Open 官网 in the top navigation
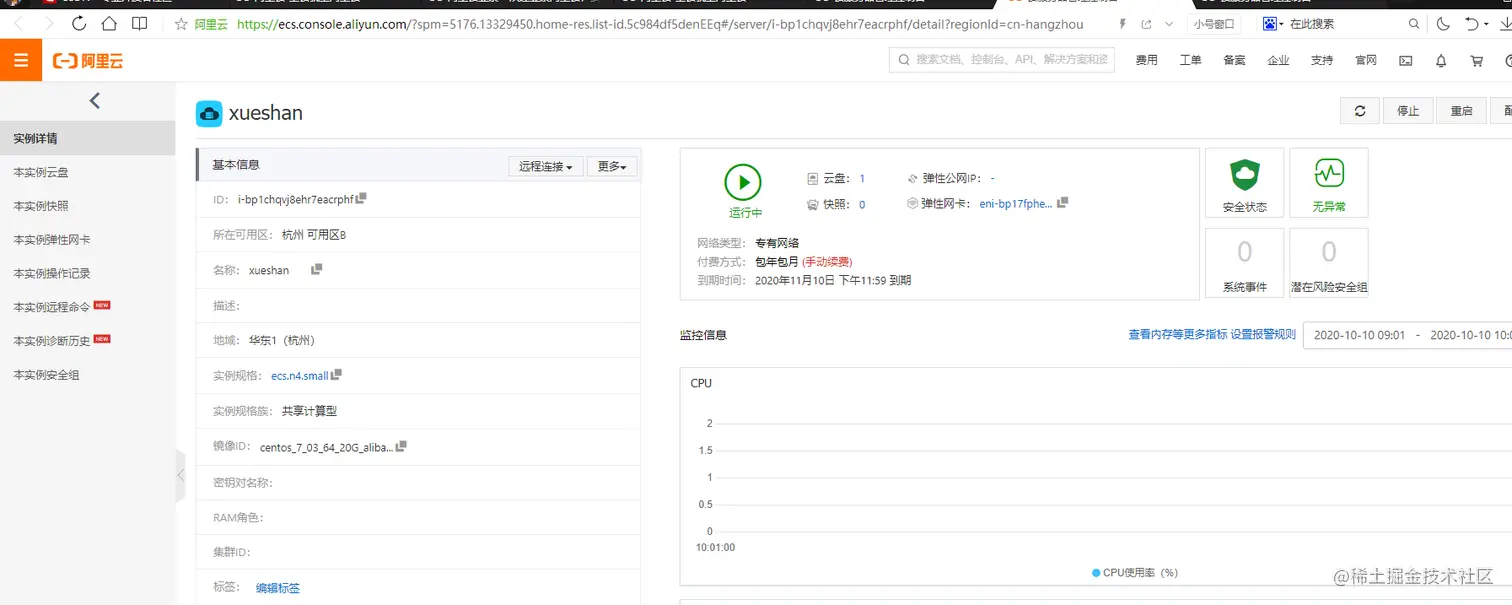 pos(1366,60)
